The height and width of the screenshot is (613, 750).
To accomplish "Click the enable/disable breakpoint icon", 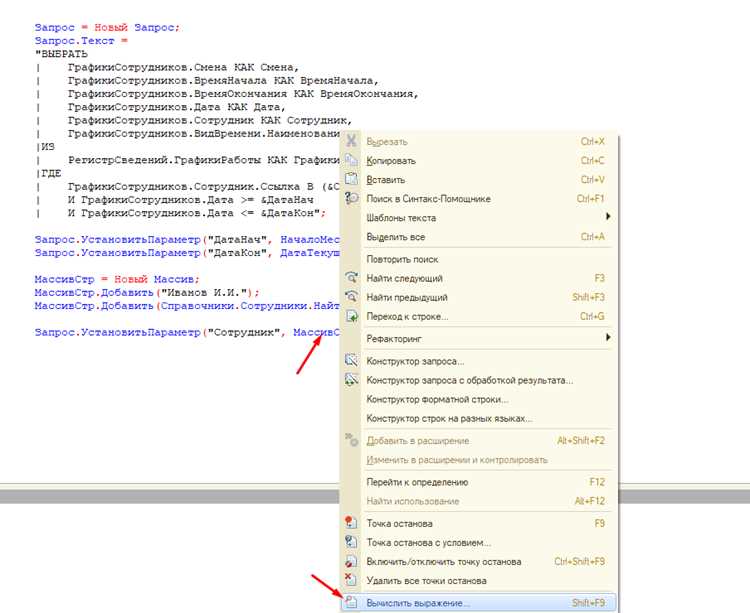I will point(351,561).
